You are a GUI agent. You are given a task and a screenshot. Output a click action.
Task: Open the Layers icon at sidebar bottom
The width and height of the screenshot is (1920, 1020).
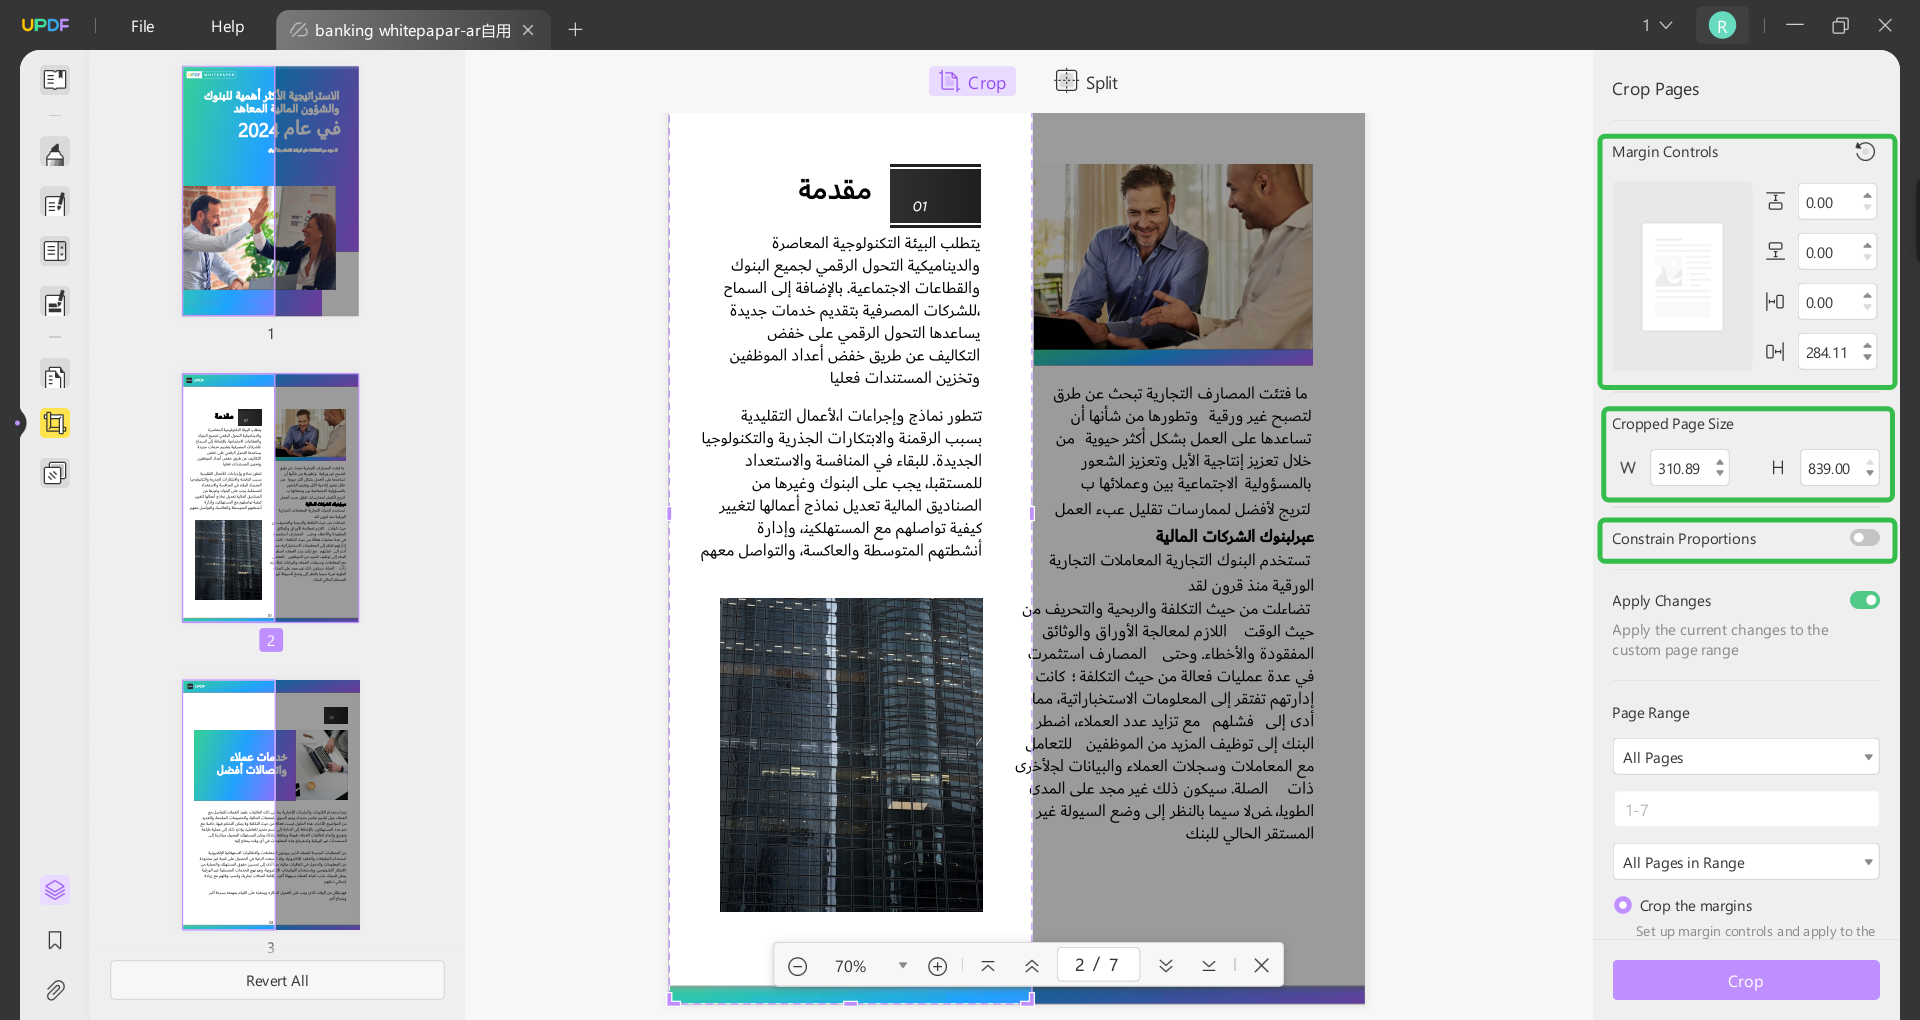[55, 890]
